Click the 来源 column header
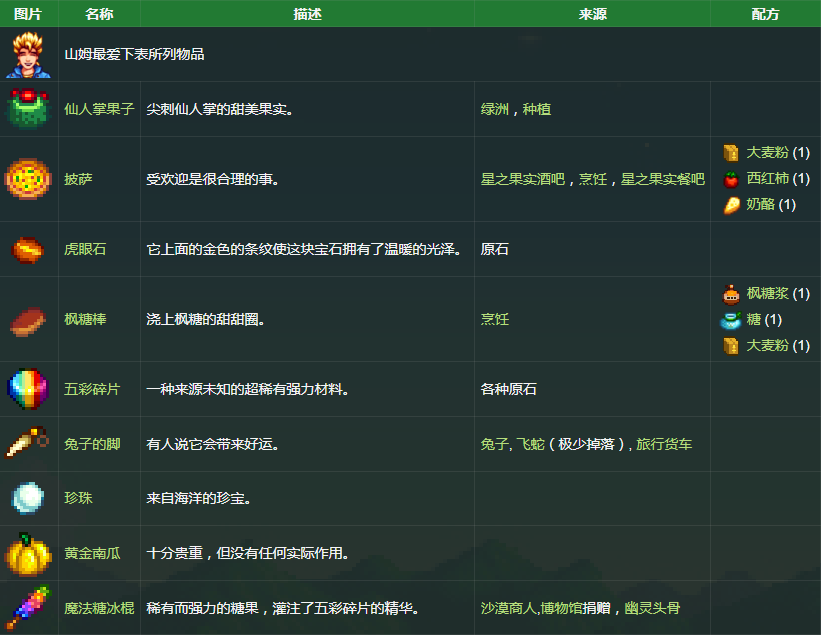Image resolution: width=821 pixels, height=635 pixels. point(593,14)
